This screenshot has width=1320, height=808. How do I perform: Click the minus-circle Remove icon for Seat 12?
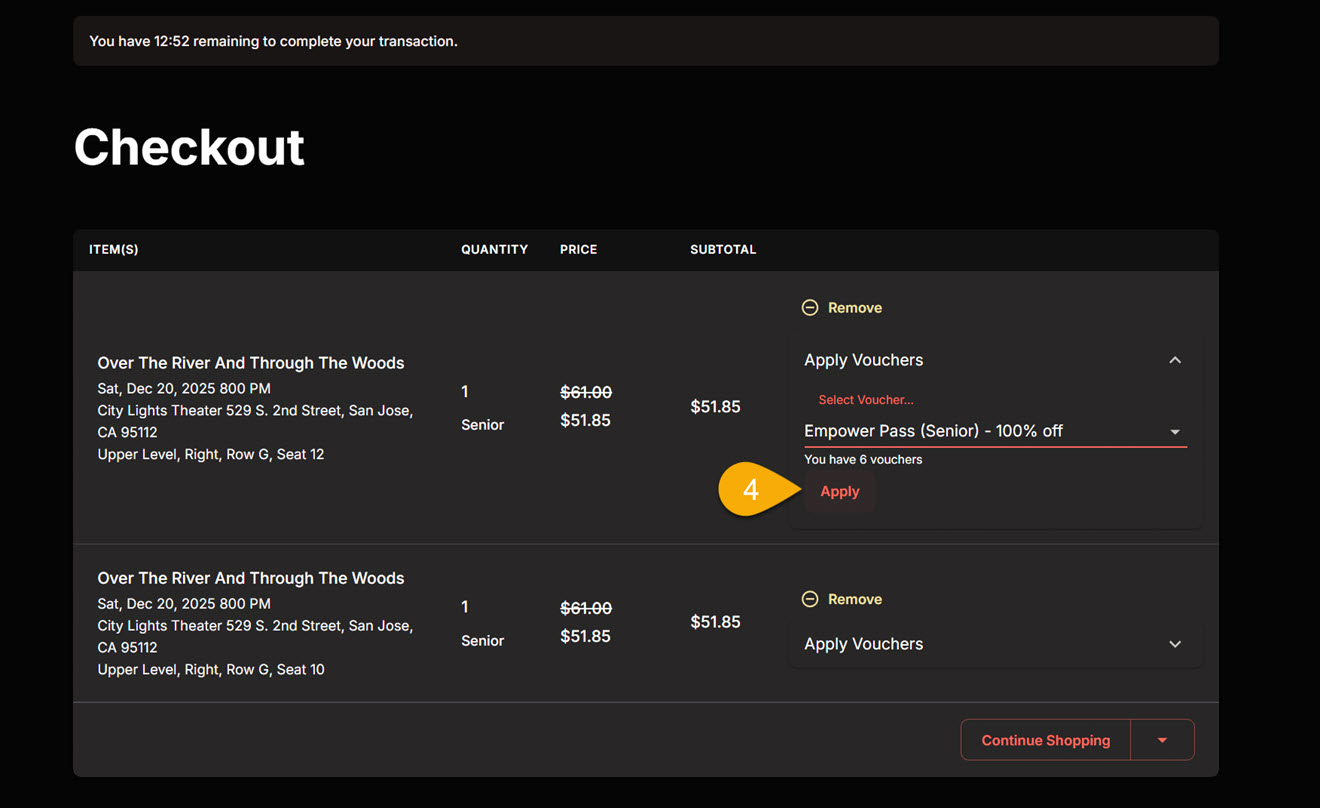tap(810, 308)
